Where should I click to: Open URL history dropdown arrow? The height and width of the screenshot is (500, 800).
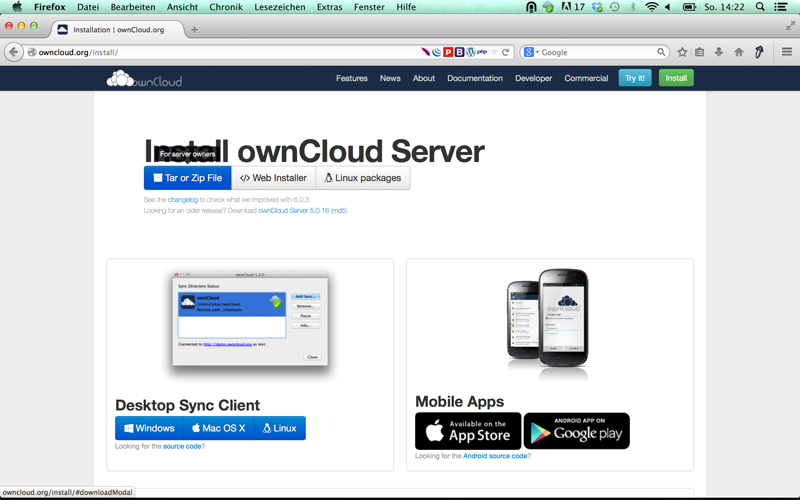494,52
